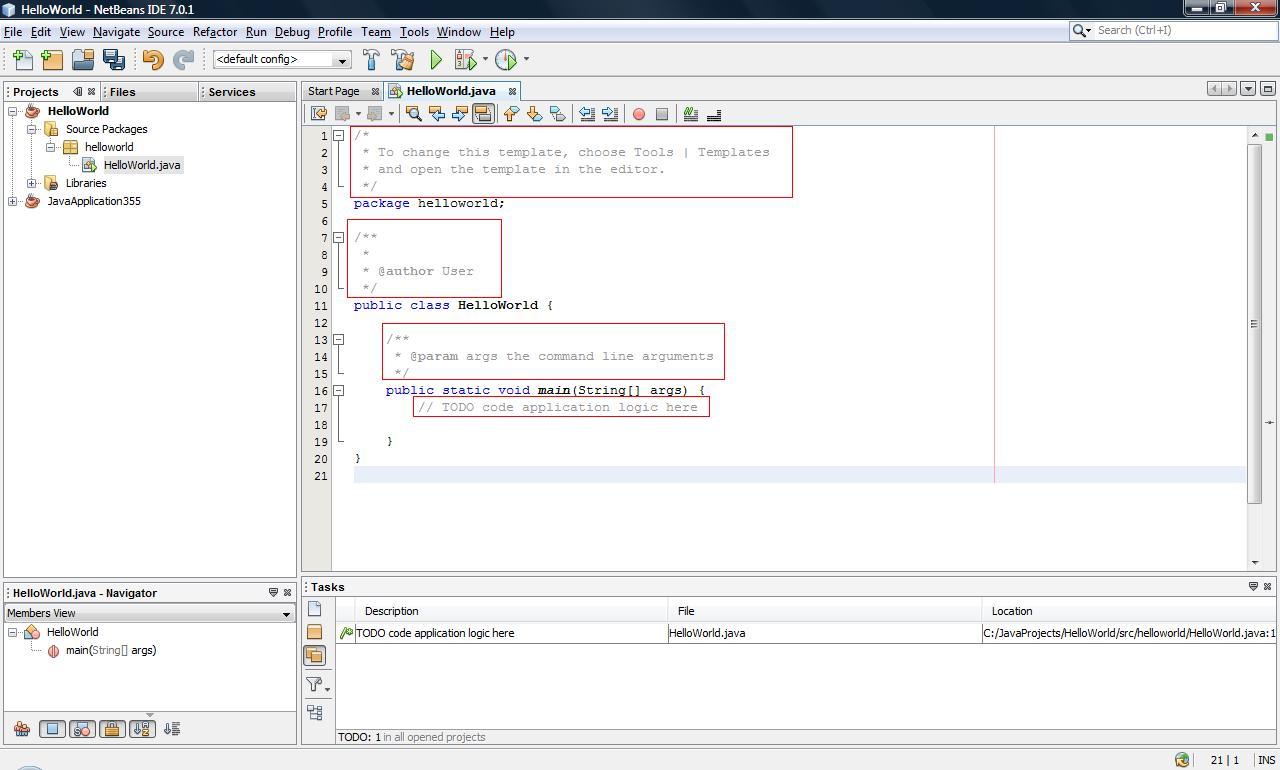Click the Debug Main Project icon
The image size is (1280, 770).
(465, 60)
